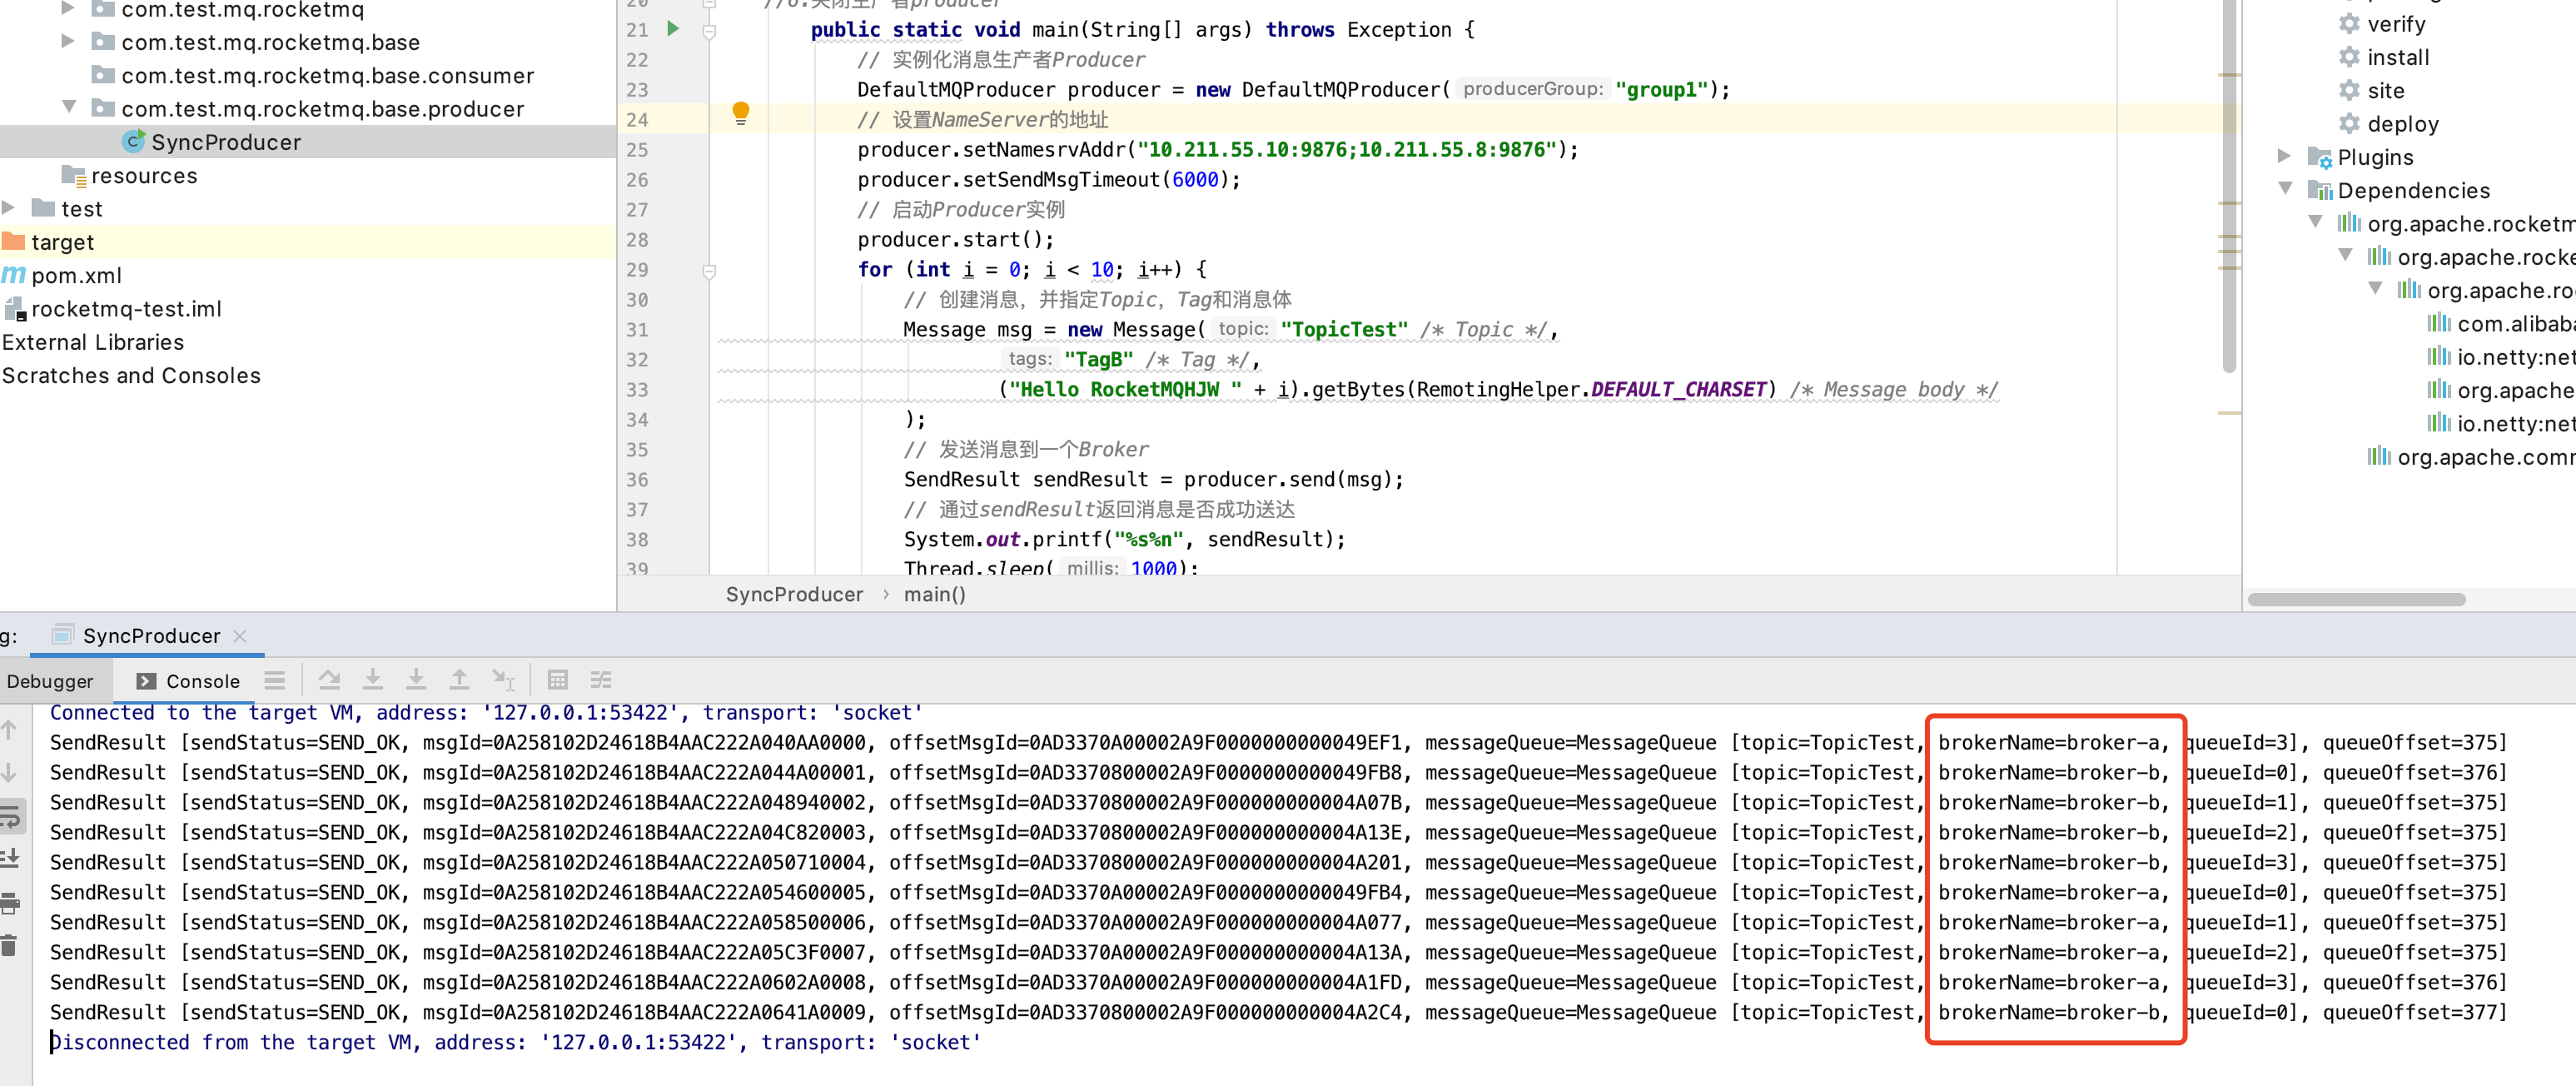The width and height of the screenshot is (2576, 1086).
Task: Switch to the Debugger tab
Action: pyautogui.click(x=50, y=681)
